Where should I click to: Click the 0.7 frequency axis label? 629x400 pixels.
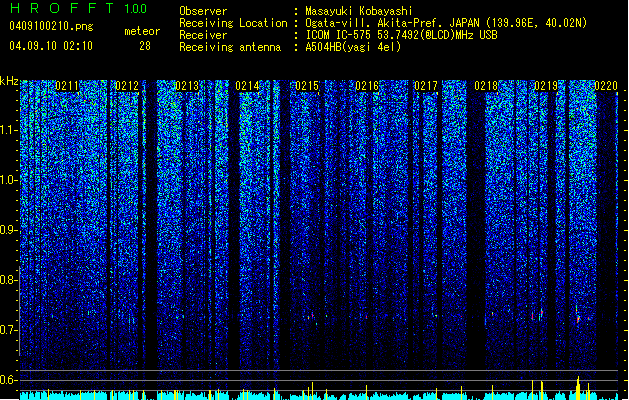8,330
